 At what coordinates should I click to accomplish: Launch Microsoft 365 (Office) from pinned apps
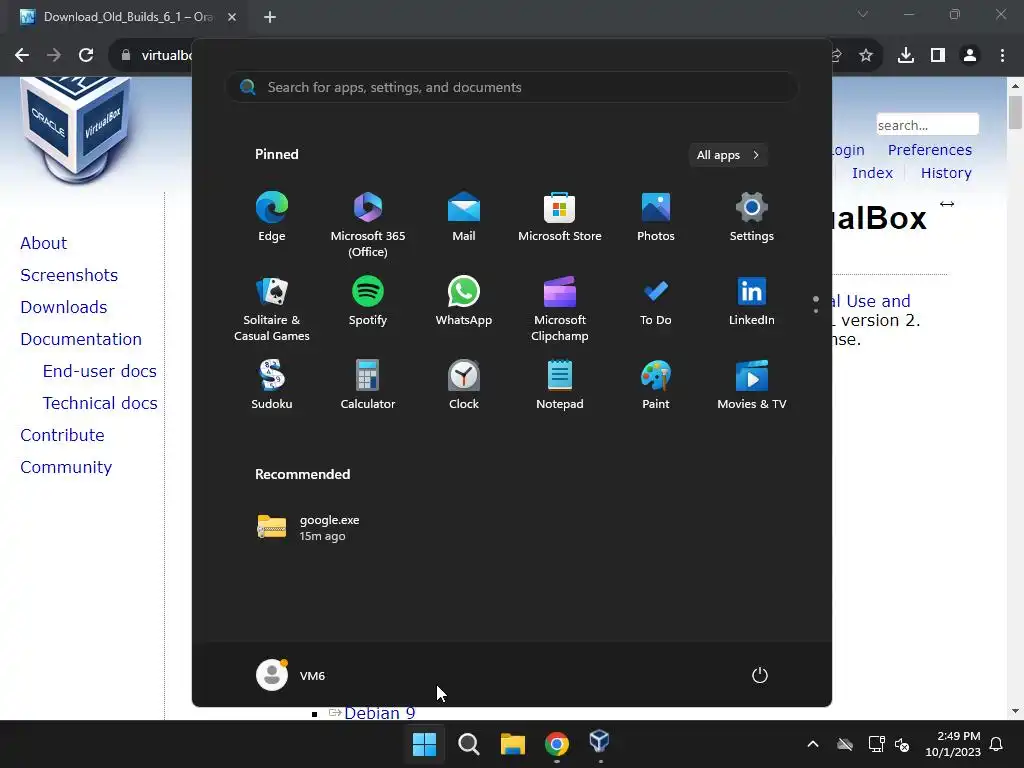[368, 225]
